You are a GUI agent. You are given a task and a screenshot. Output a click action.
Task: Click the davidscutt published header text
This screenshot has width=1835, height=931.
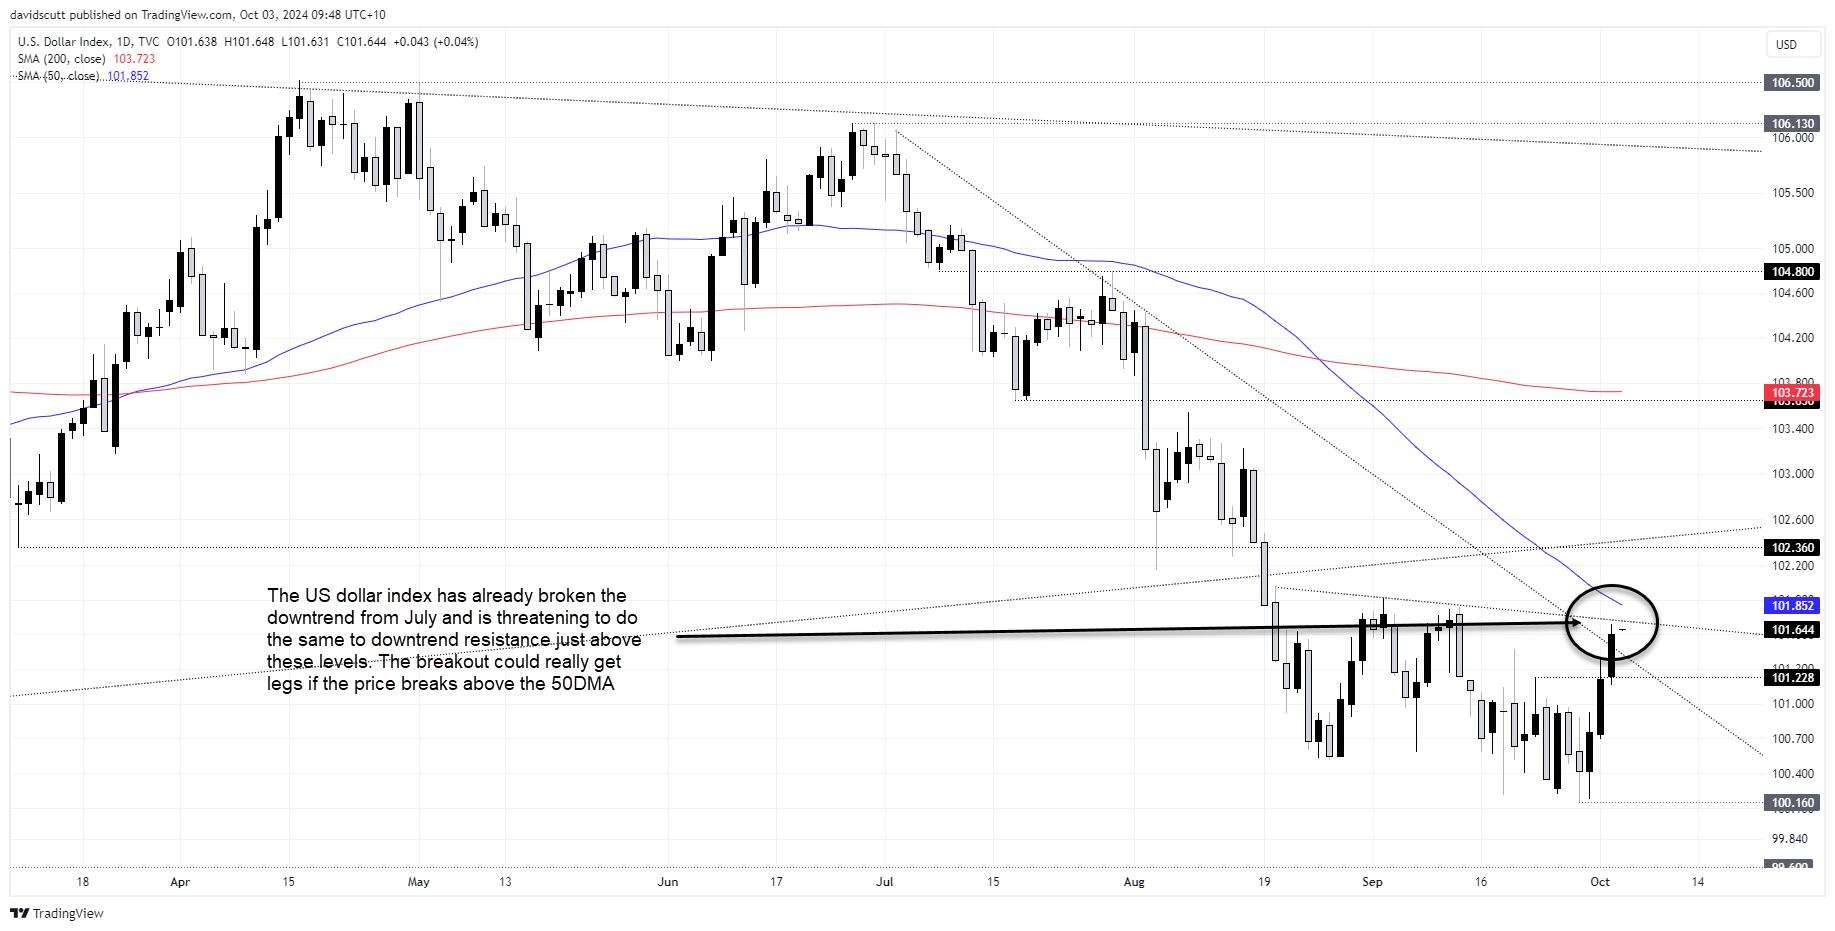click(198, 15)
